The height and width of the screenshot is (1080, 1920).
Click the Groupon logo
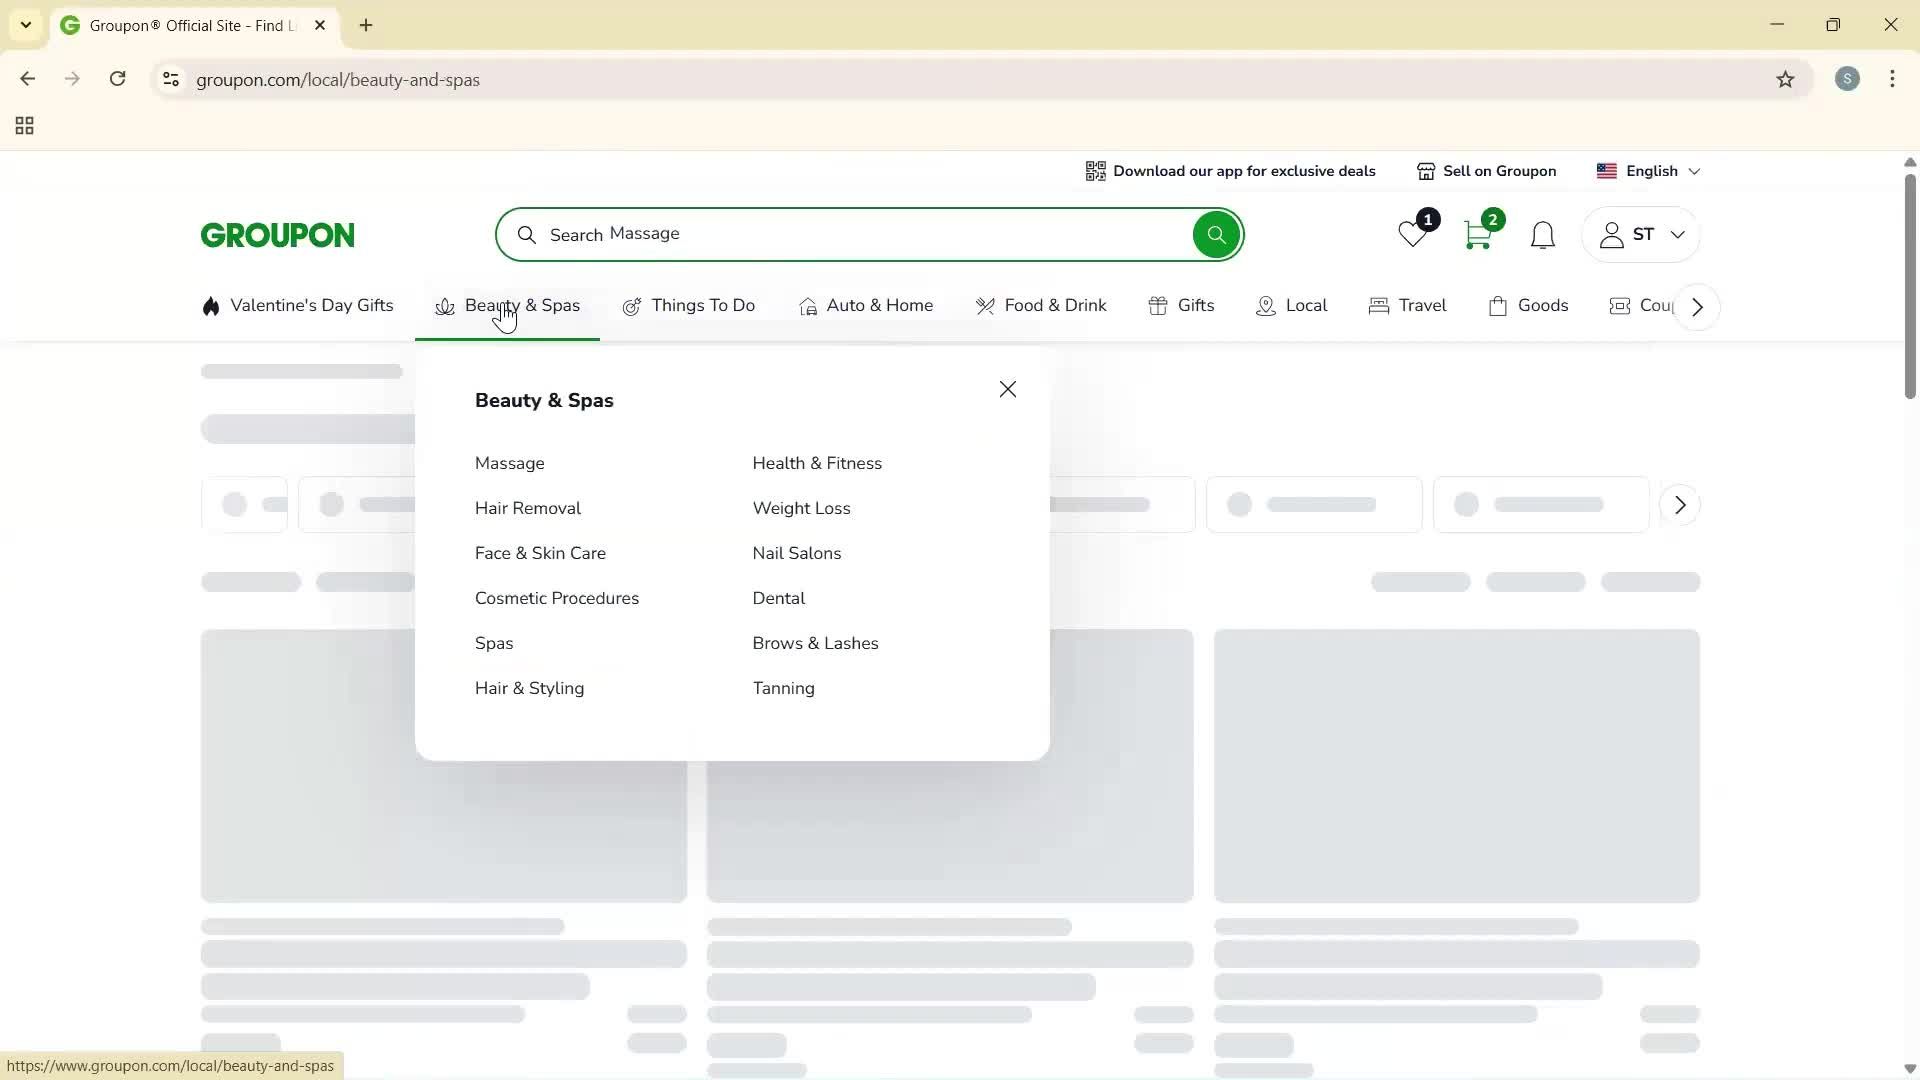pyautogui.click(x=277, y=234)
